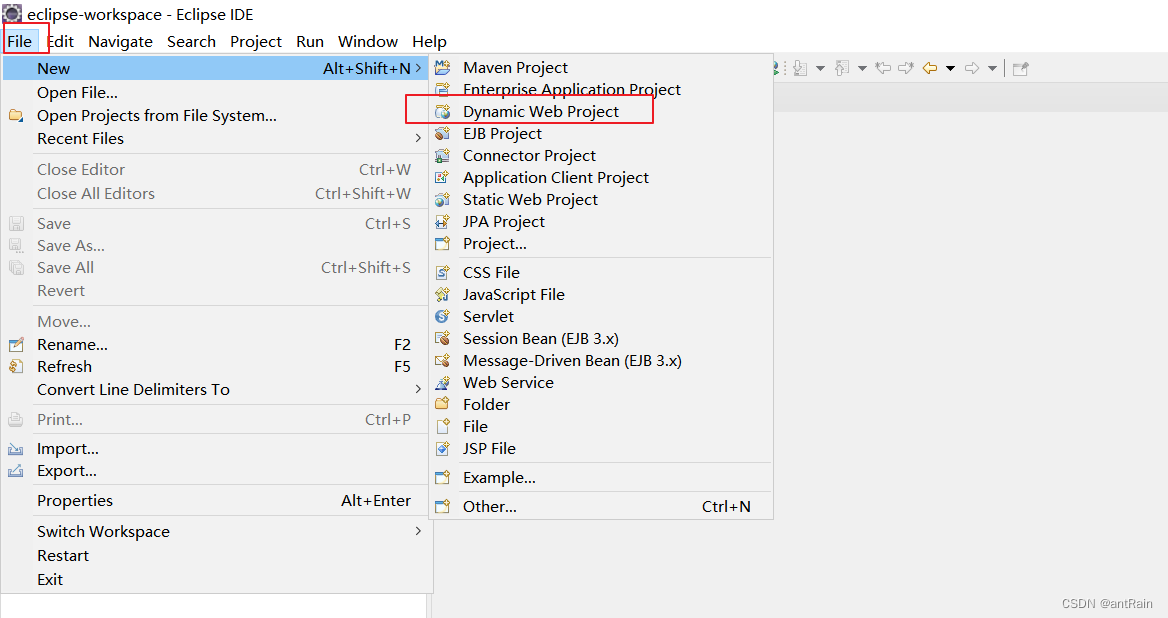1168x618 pixels.
Task: Open the Navigate menu
Action: (x=120, y=41)
